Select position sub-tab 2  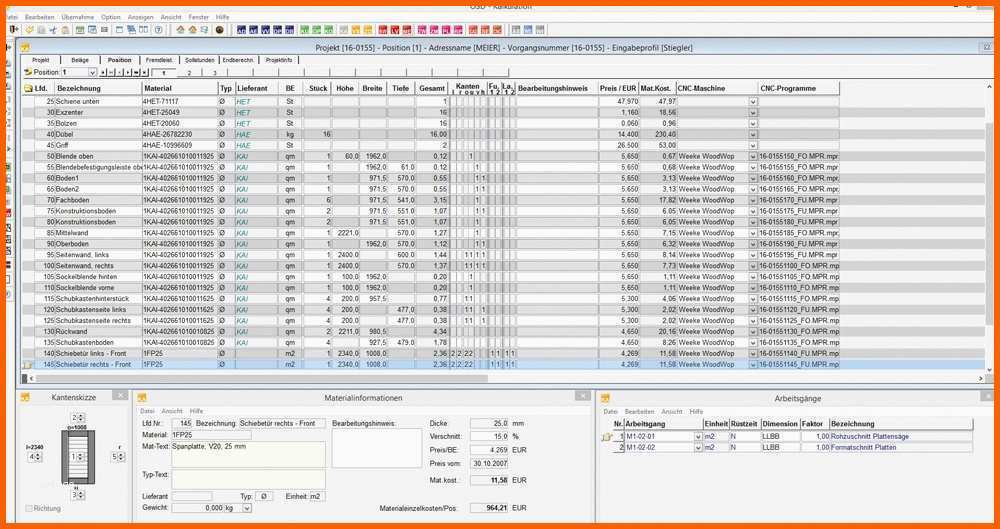tap(189, 73)
